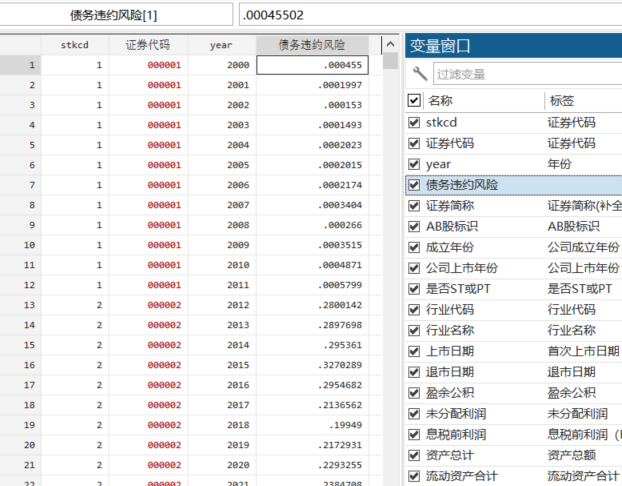Viewport: 622px width, 486px height.
Task: Click cell with value .3270289
Action: [x=312, y=365]
